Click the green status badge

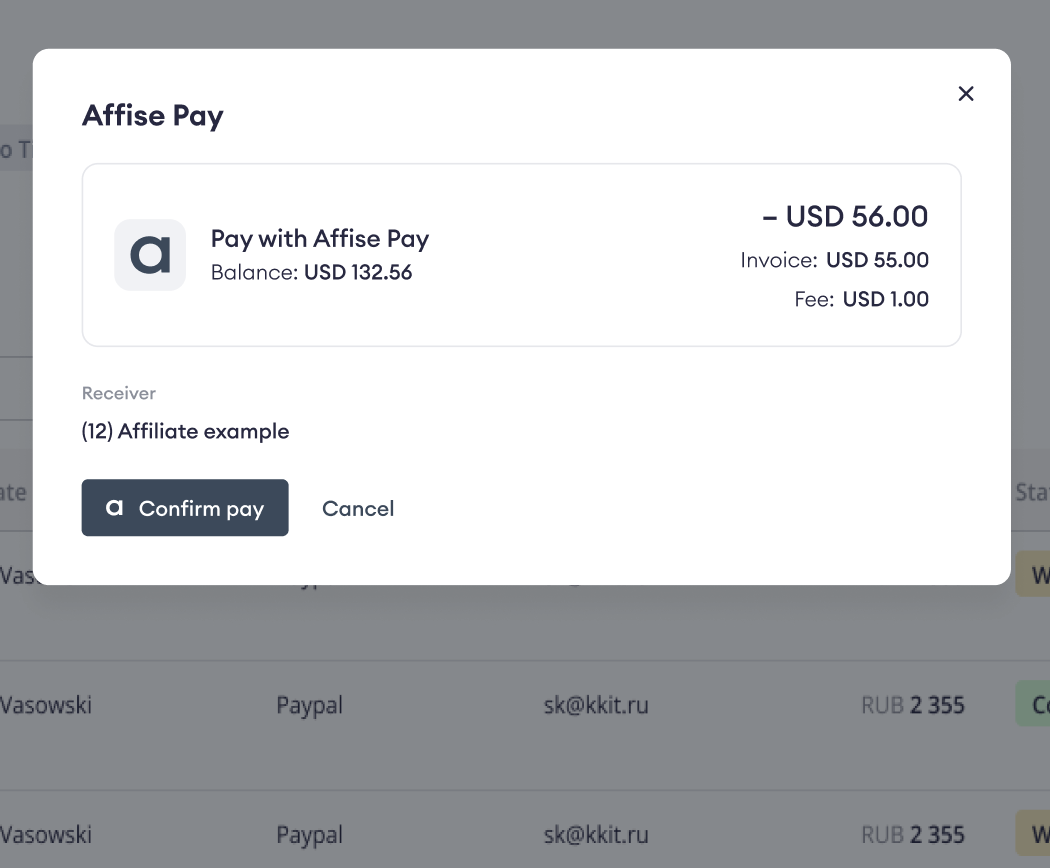point(1034,705)
